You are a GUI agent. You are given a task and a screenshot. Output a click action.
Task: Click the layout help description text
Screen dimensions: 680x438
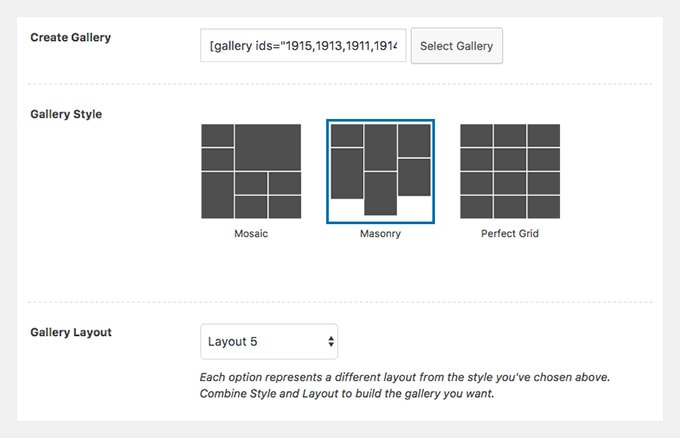coord(405,386)
